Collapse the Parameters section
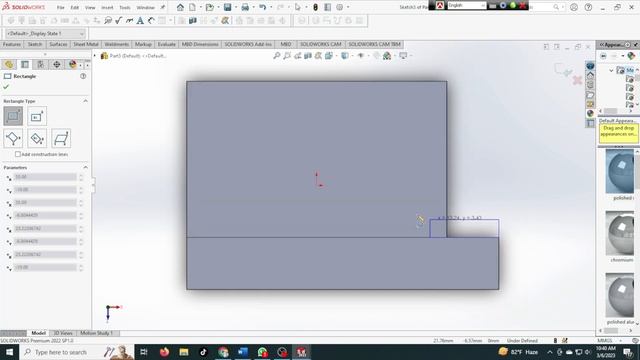640x360 pixels. (85, 167)
